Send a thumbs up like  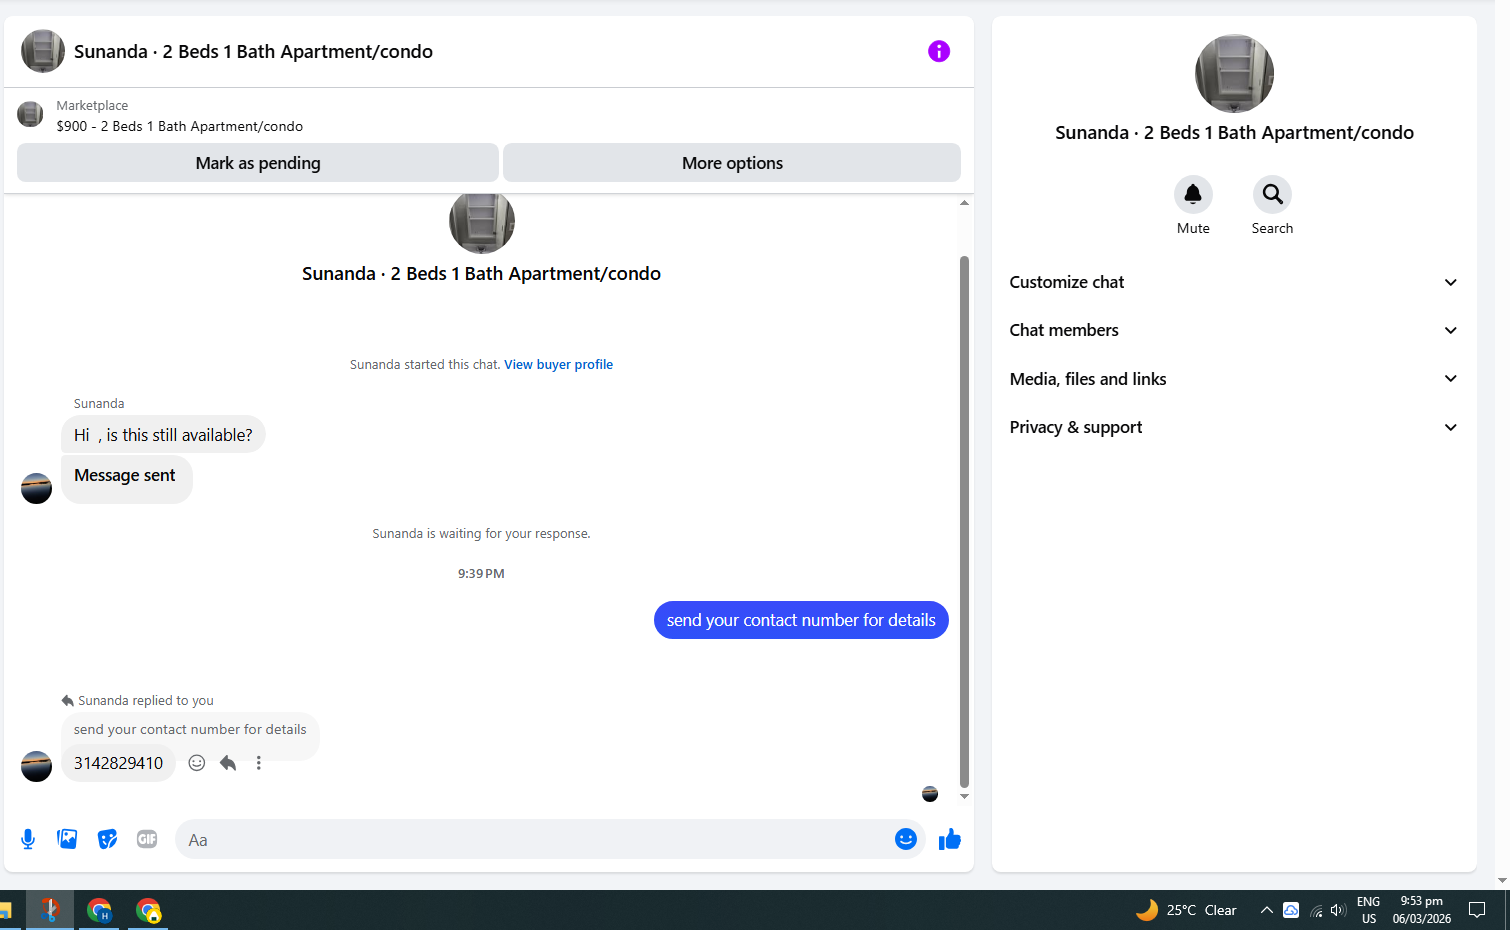(x=950, y=839)
